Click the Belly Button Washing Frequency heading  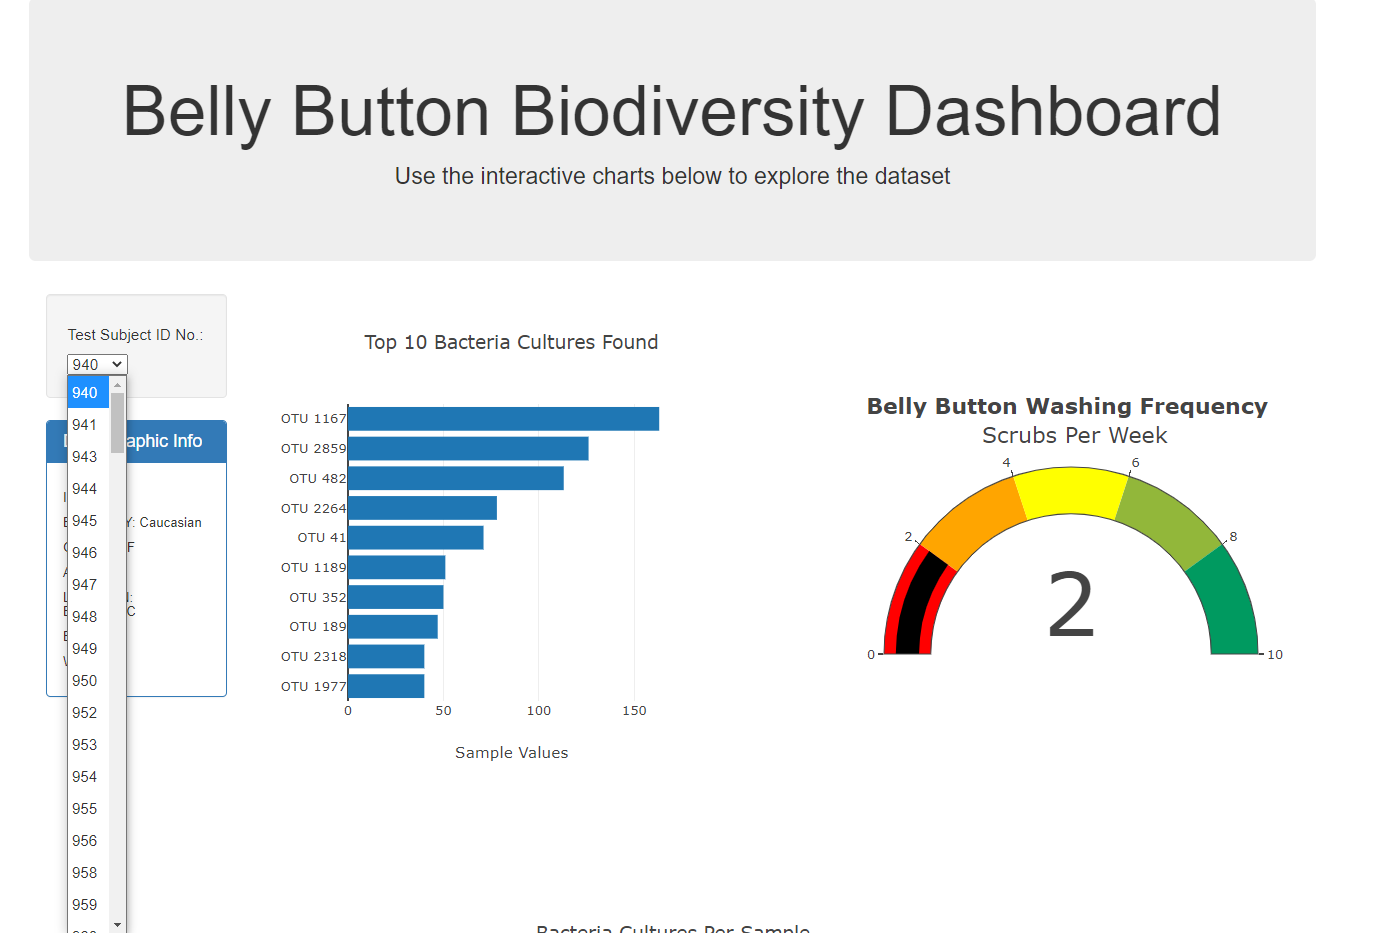point(1067,406)
